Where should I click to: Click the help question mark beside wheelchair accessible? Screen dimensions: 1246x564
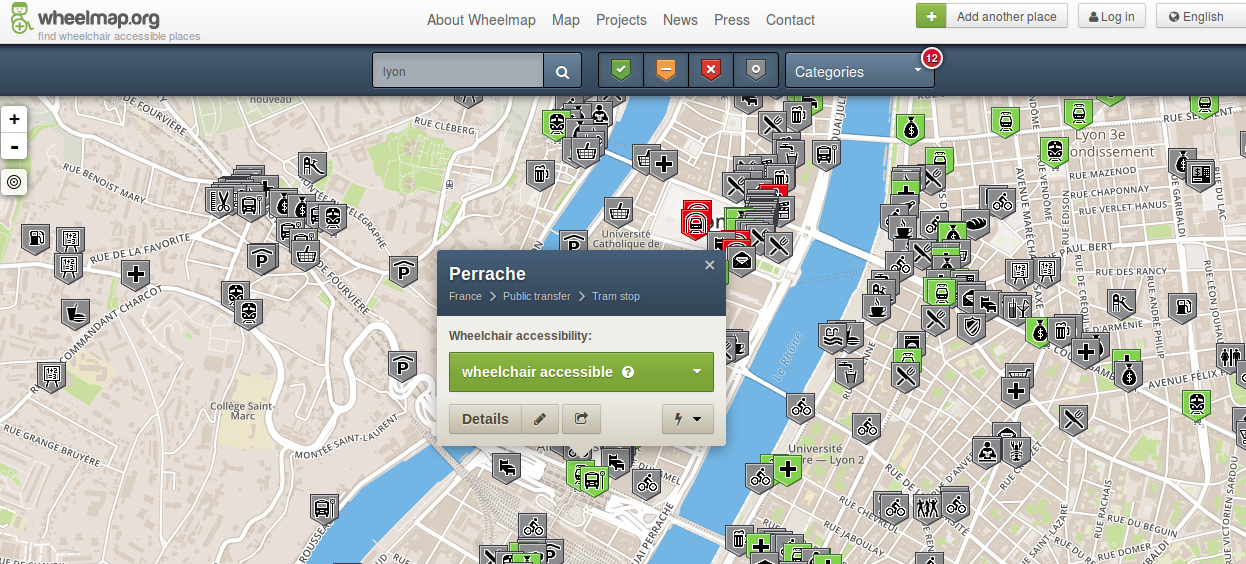tap(628, 372)
